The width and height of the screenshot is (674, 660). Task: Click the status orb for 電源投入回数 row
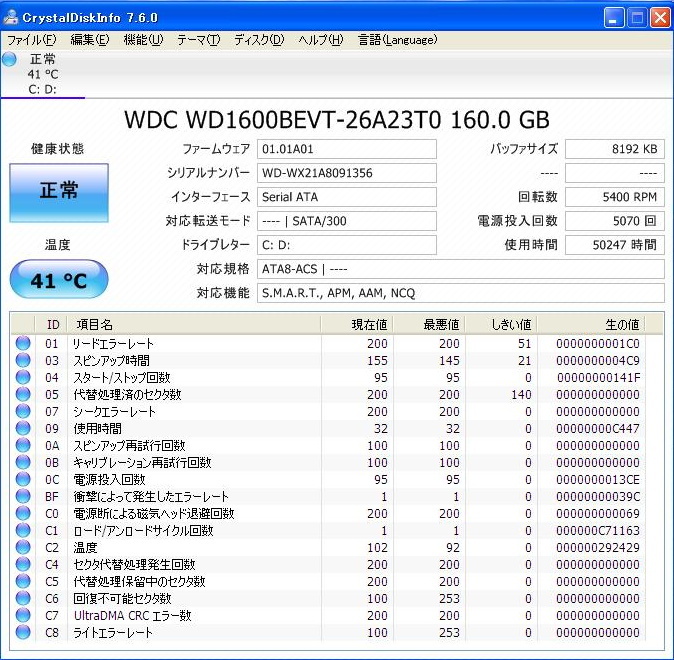pos(23,480)
